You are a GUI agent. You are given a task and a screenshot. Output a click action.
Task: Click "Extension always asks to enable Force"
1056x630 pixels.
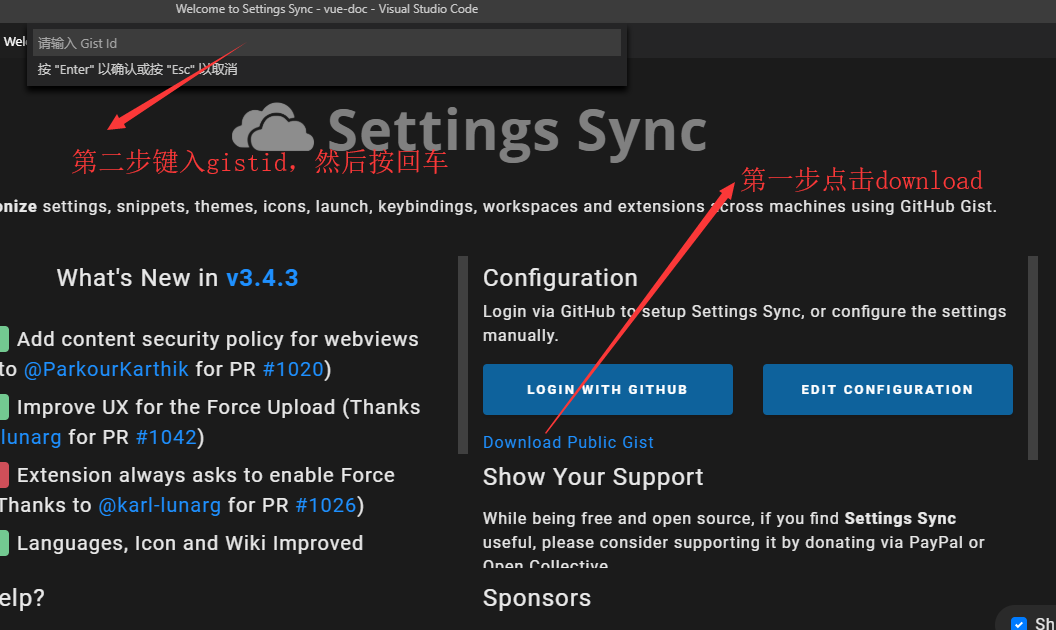point(205,475)
